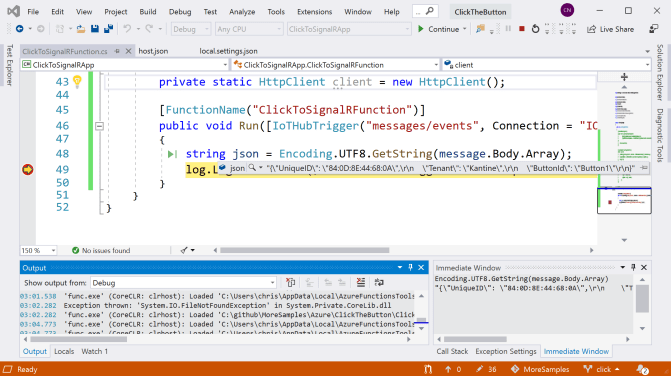671x376 pixels.
Task: Switch to the Locals tab
Action: coord(64,351)
